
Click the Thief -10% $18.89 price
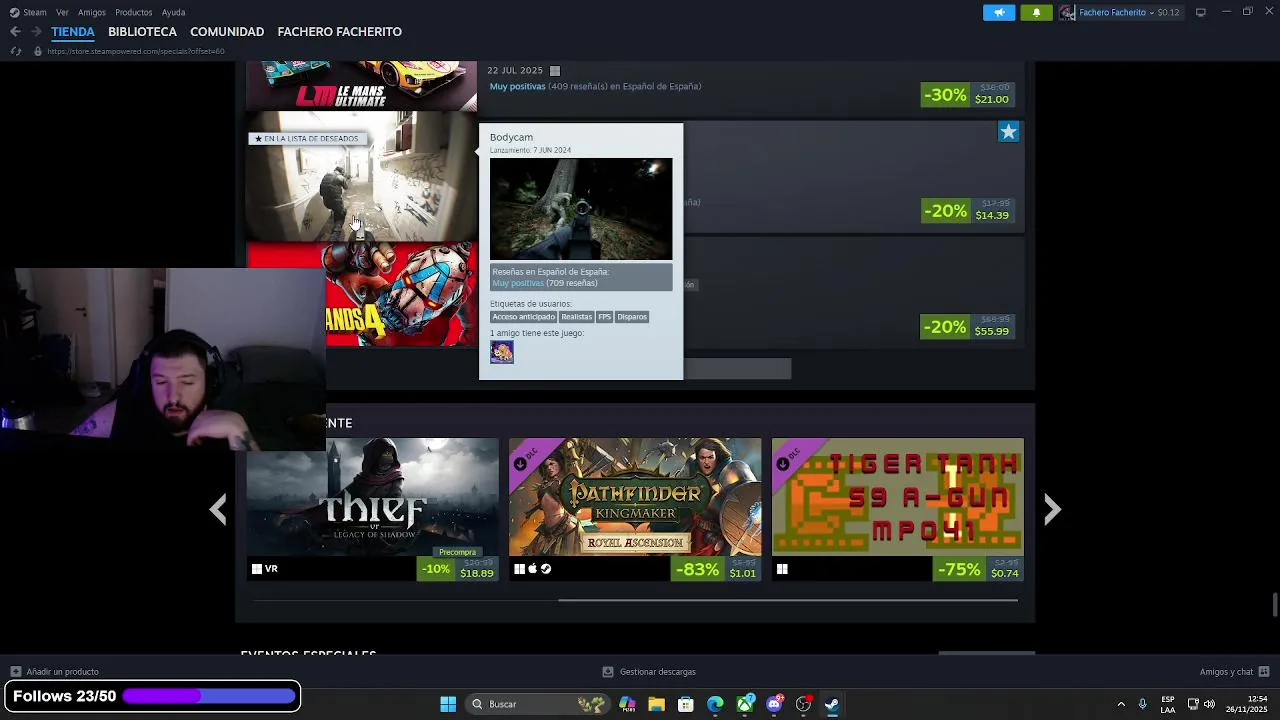457,569
